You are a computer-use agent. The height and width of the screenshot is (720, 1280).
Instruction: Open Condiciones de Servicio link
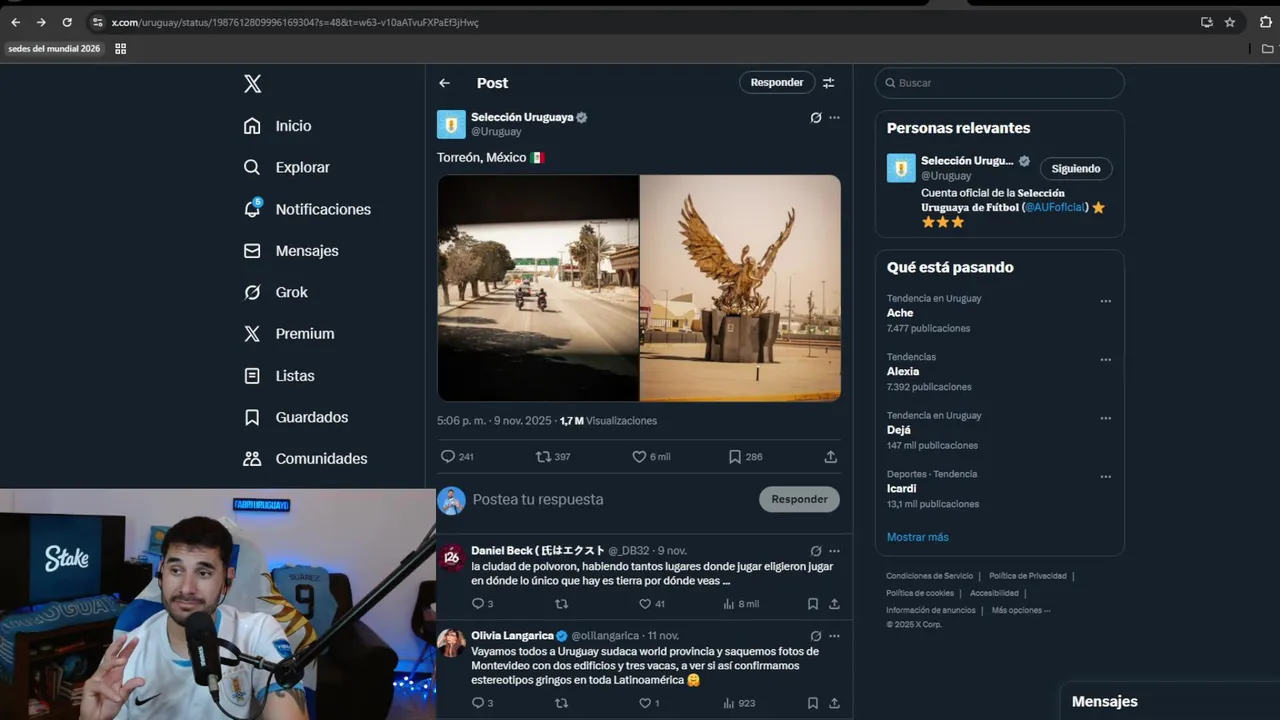click(x=929, y=576)
